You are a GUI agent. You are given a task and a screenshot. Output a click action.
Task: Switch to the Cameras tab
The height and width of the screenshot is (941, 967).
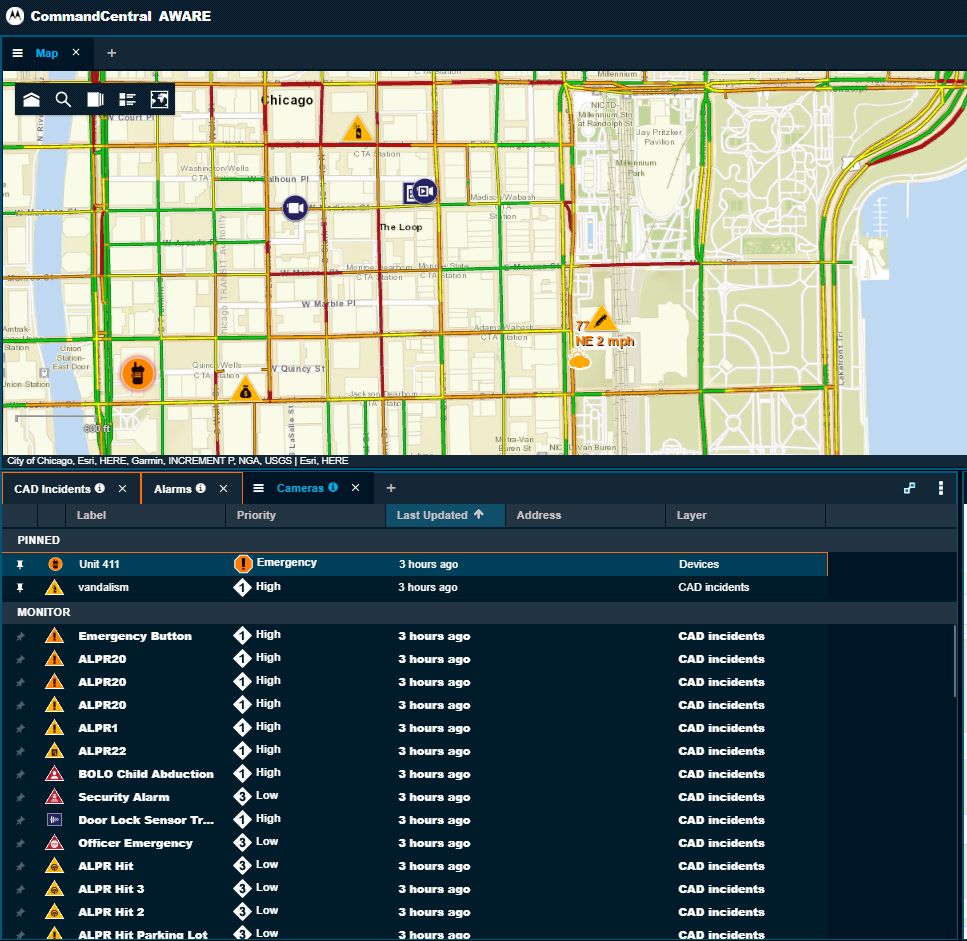300,488
